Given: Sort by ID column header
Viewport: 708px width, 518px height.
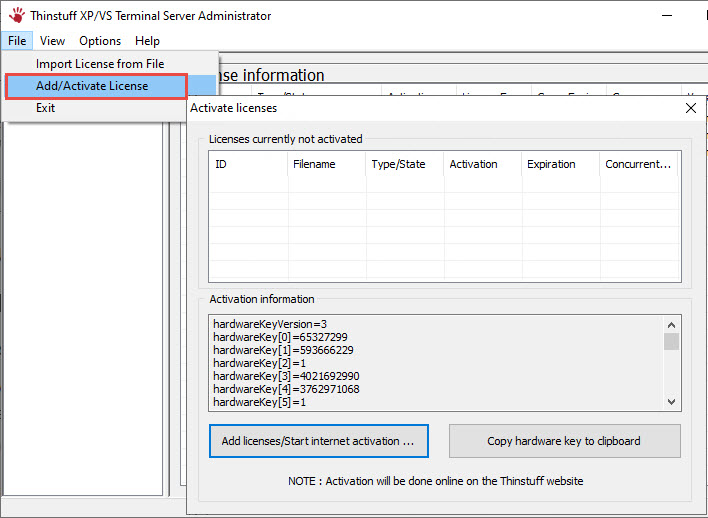Looking at the screenshot, I should [248, 164].
